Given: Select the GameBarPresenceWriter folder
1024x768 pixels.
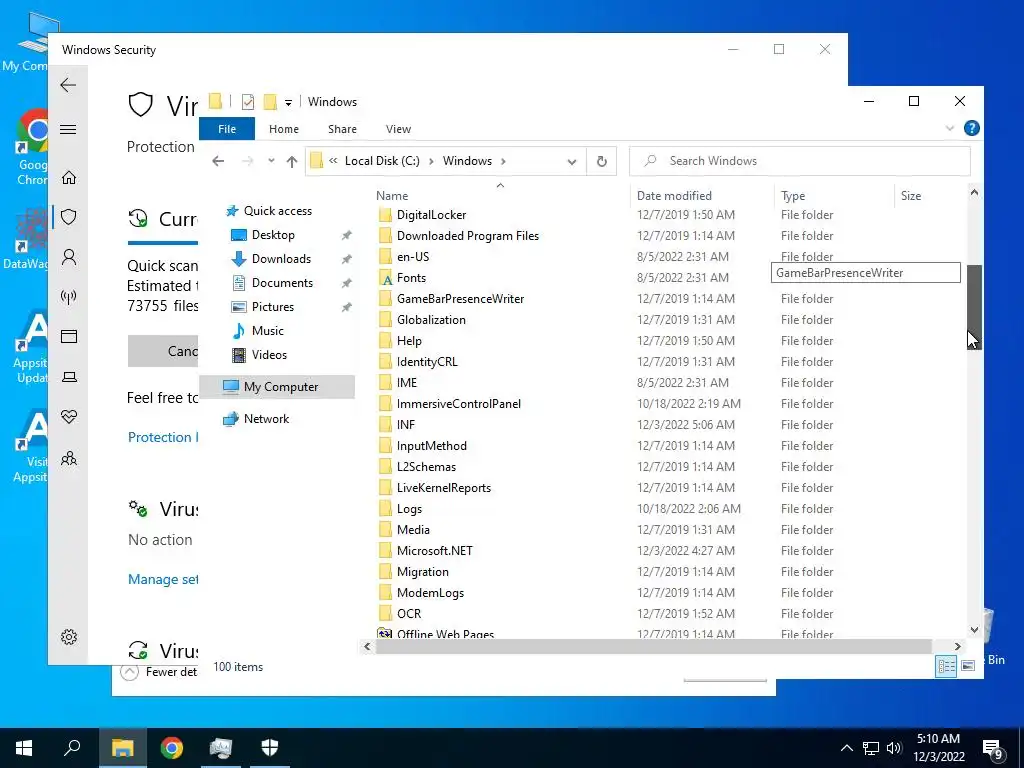Looking at the screenshot, I should (x=460, y=298).
